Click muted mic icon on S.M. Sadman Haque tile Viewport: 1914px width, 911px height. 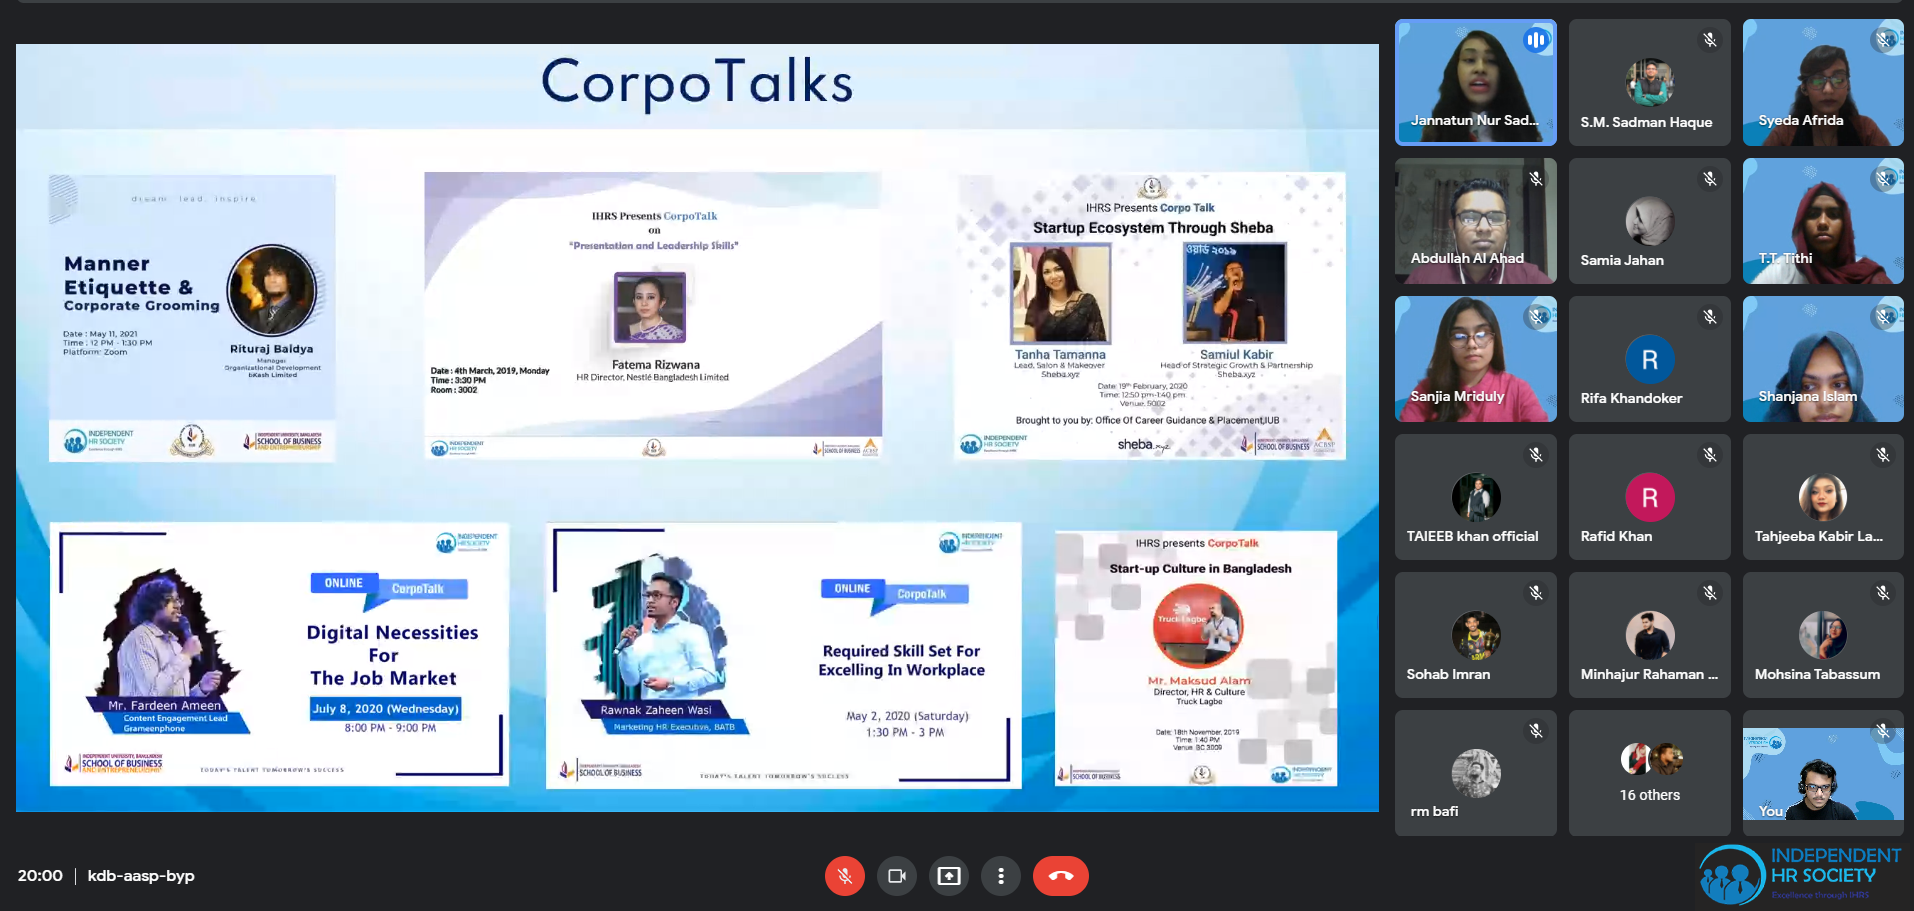[x=1710, y=40]
